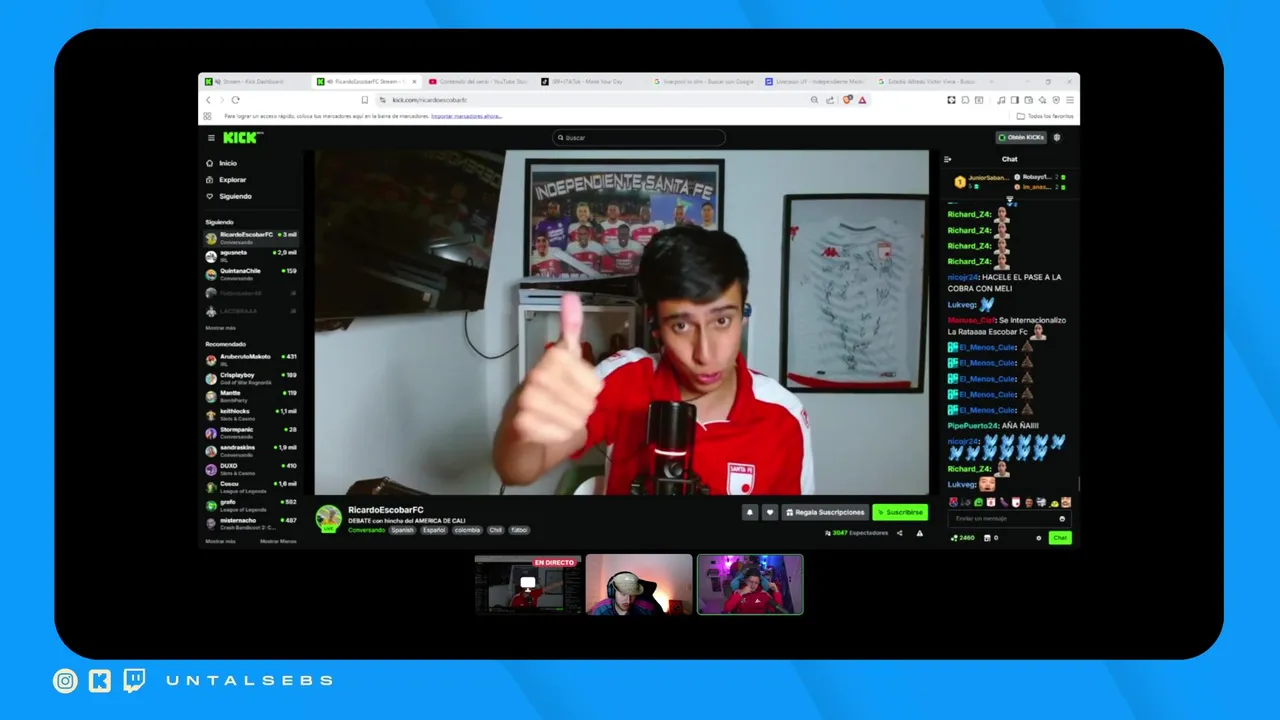Image resolution: width=1280 pixels, height=720 pixels.
Task: Select the Chill tag
Action: click(496, 530)
